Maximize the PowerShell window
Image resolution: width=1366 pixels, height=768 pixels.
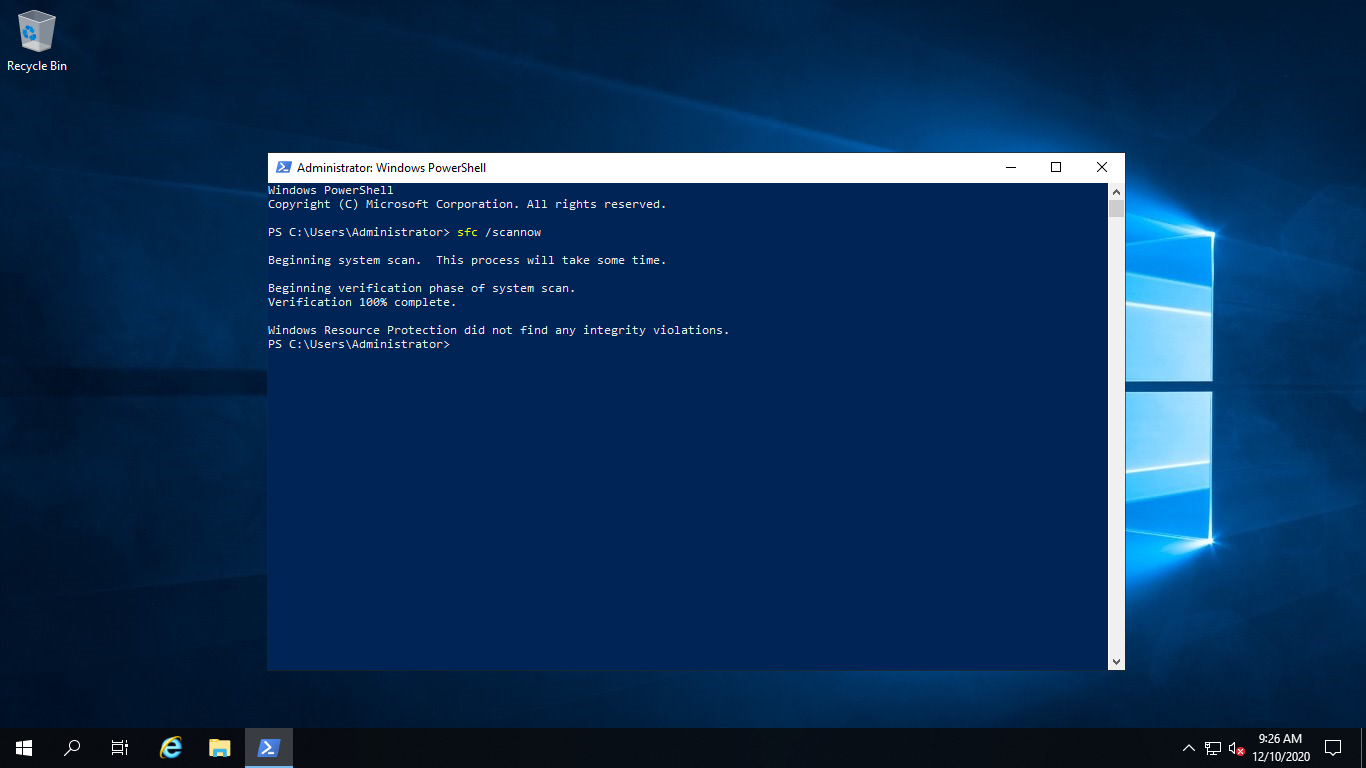1056,168
